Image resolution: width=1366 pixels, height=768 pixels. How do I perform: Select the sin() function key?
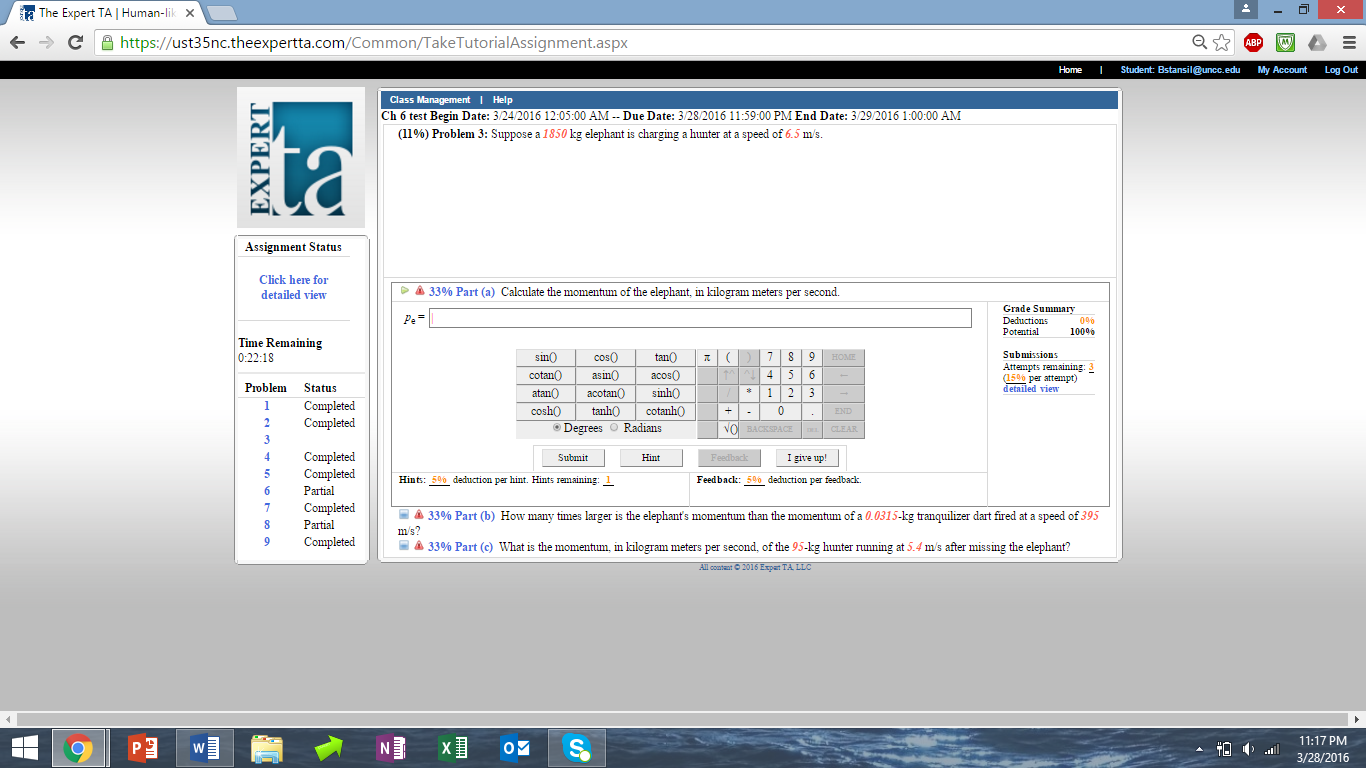coord(544,357)
